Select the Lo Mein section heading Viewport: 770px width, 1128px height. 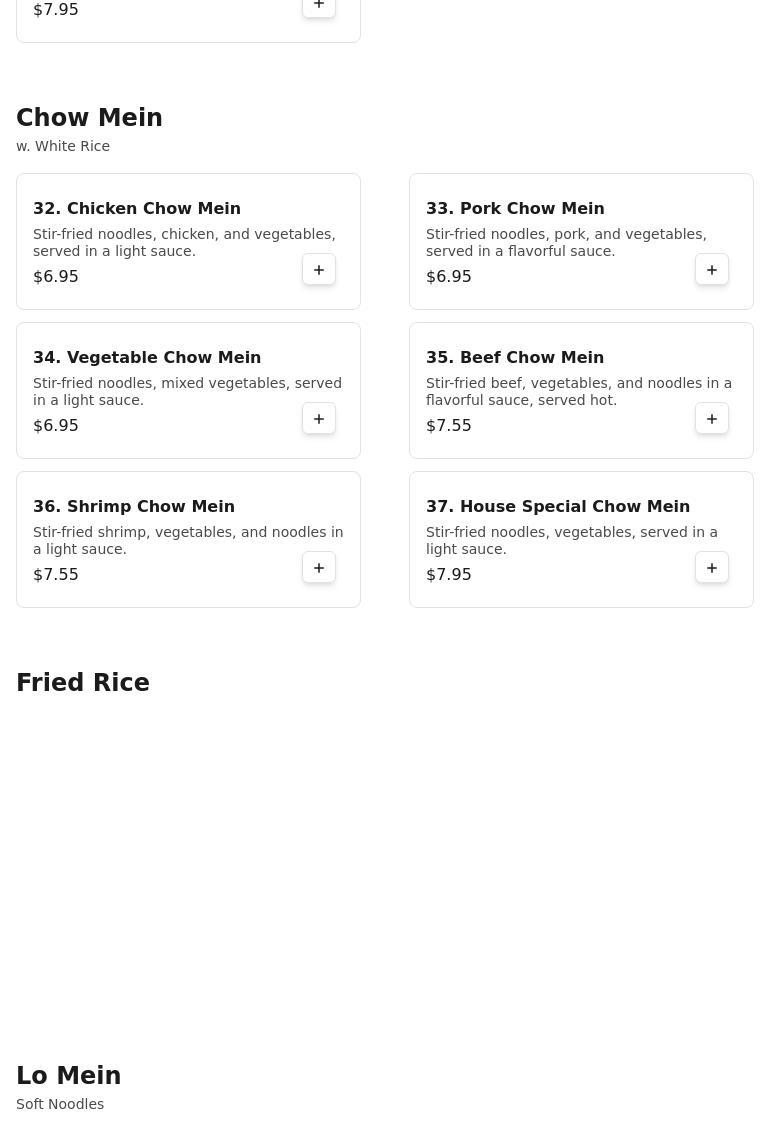point(68,1075)
